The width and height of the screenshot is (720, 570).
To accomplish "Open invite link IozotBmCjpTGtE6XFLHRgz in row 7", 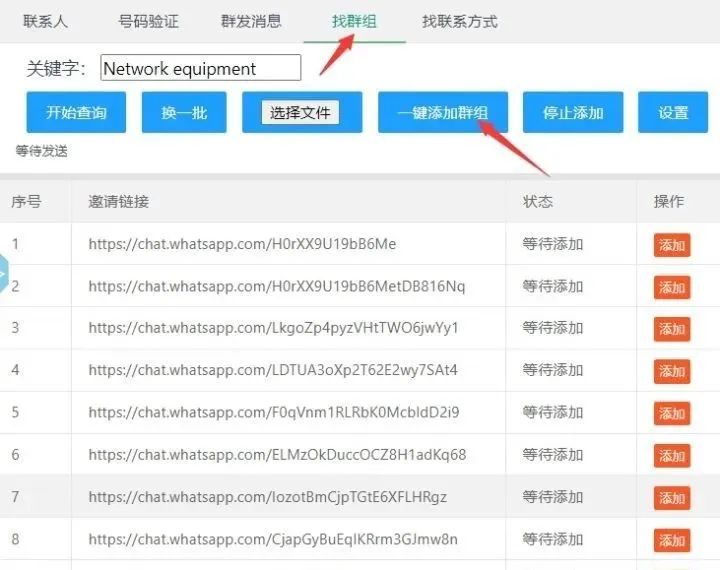I will click(x=268, y=497).
